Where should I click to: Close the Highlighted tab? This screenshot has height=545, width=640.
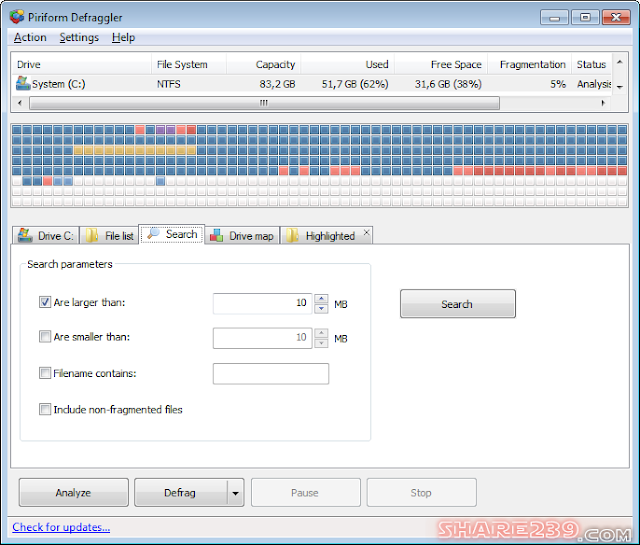point(367,232)
